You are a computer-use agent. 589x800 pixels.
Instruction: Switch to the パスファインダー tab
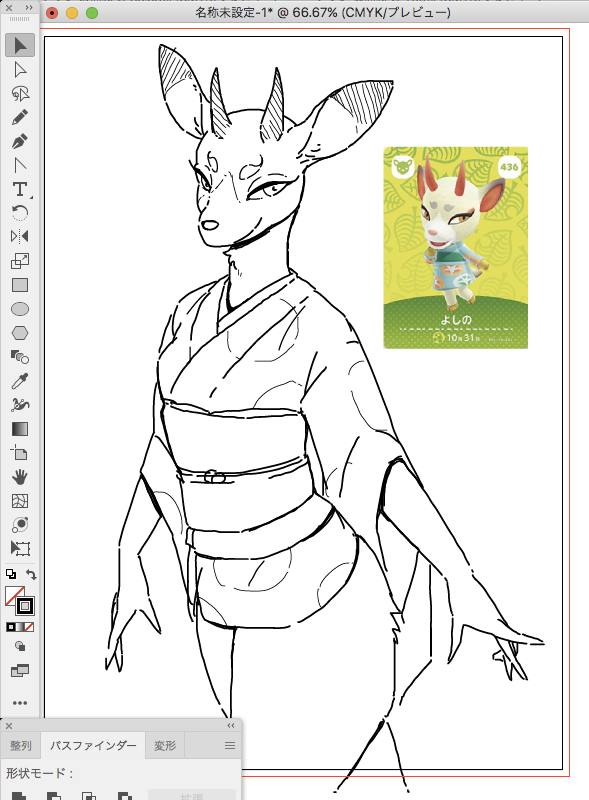93,745
